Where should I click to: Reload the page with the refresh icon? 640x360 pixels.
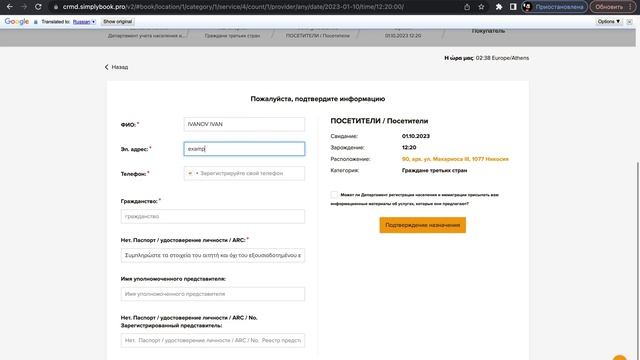(38, 7)
